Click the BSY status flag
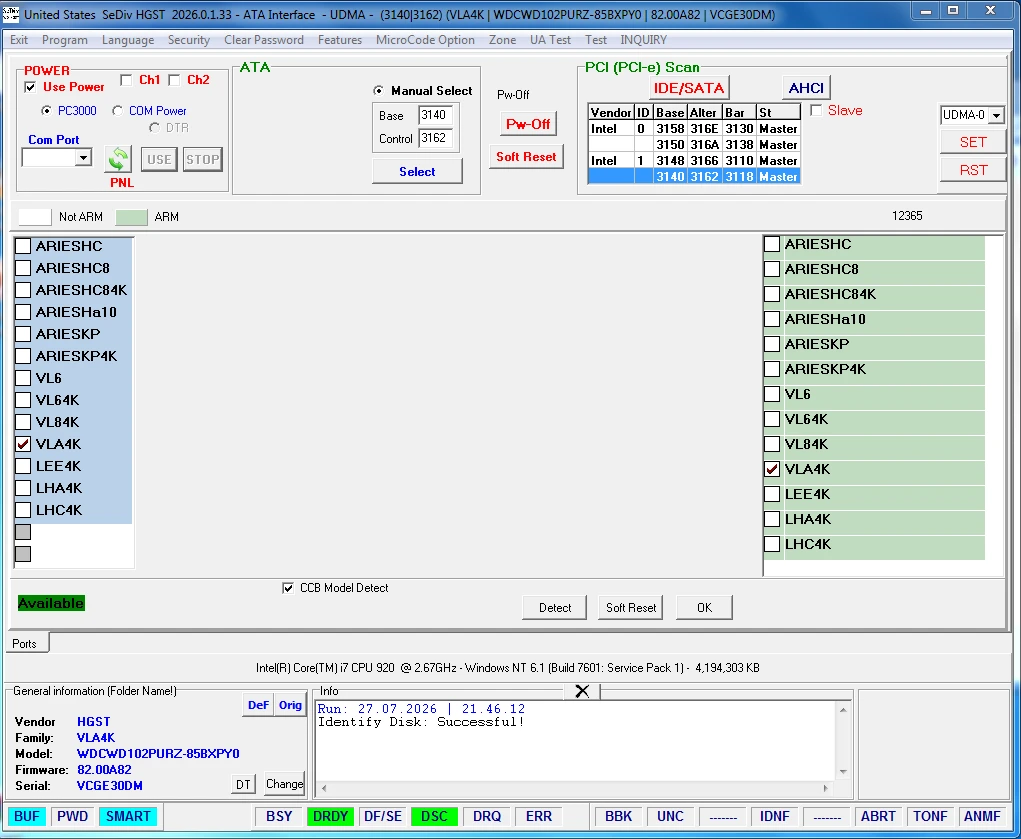The height and width of the screenshot is (839, 1021). (279, 816)
